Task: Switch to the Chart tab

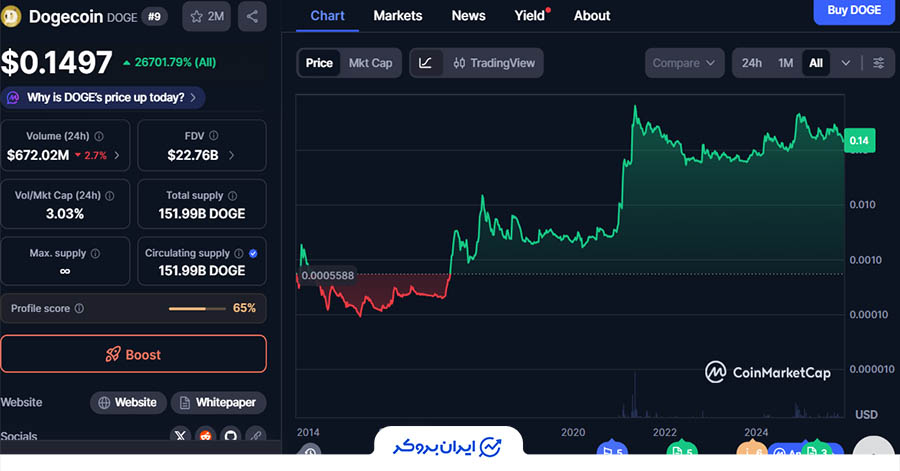Action: pyautogui.click(x=327, y=16)
